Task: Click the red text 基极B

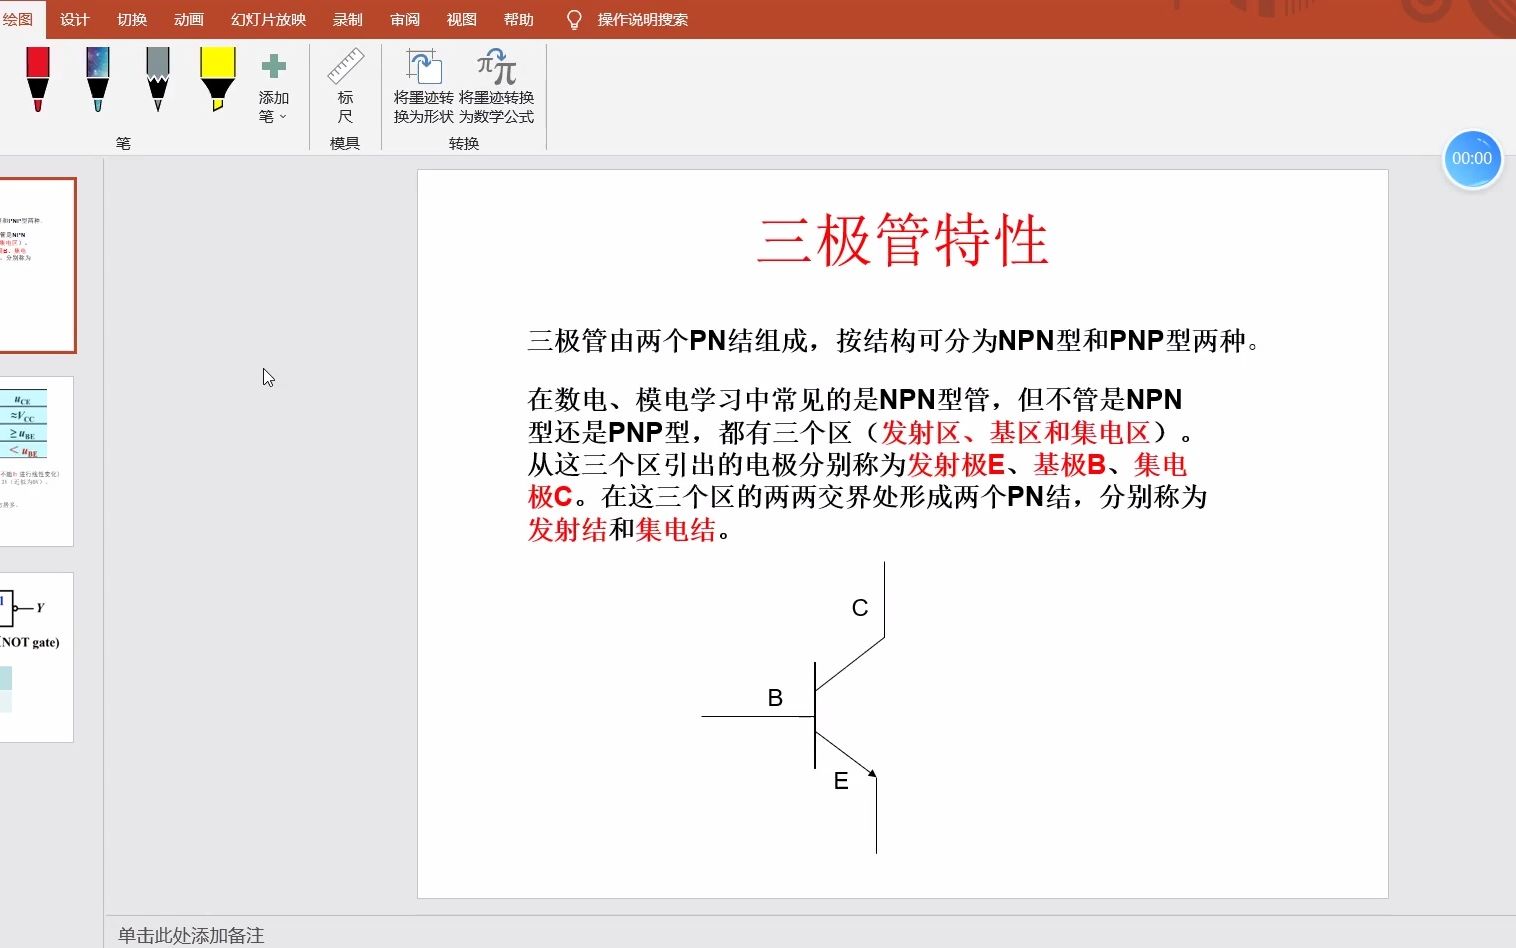Action: pos(1070,465)
